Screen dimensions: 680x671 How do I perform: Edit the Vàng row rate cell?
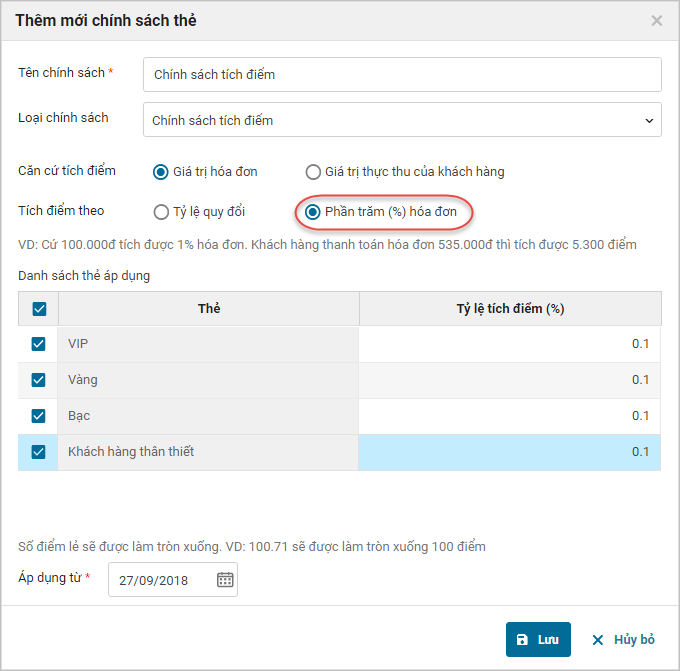click(x=509, y=380)
